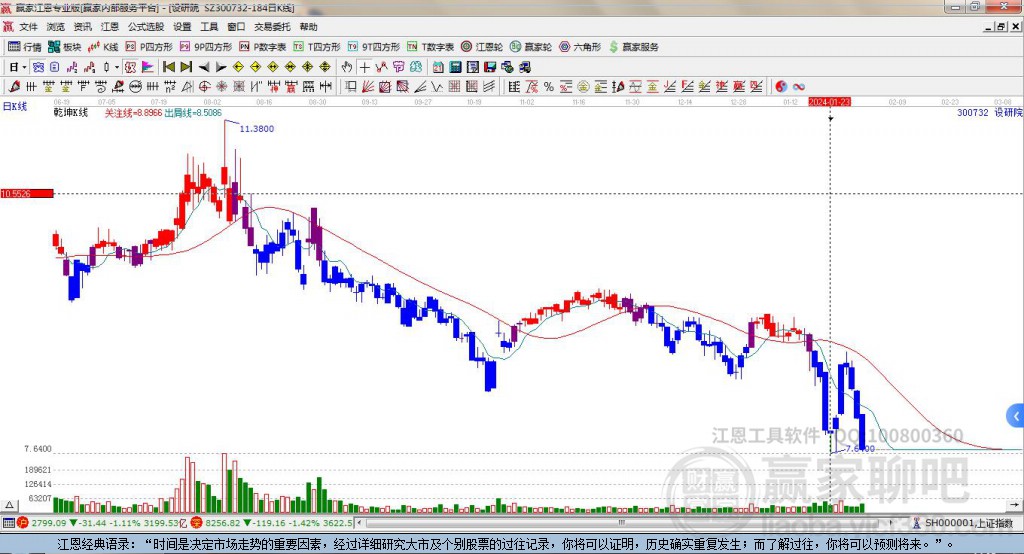Switch to the K线 chart view

point(103,47)
